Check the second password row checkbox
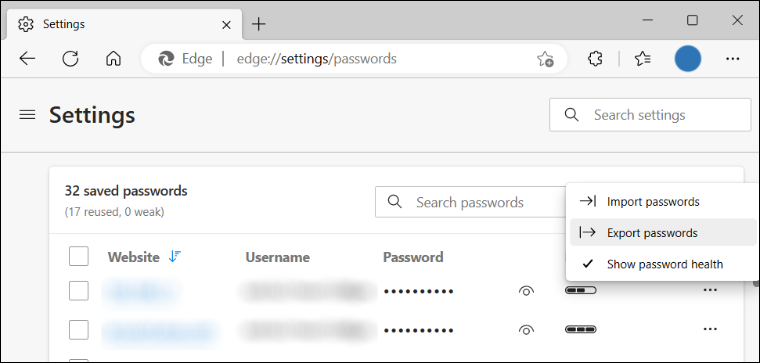 pos(79,330)
